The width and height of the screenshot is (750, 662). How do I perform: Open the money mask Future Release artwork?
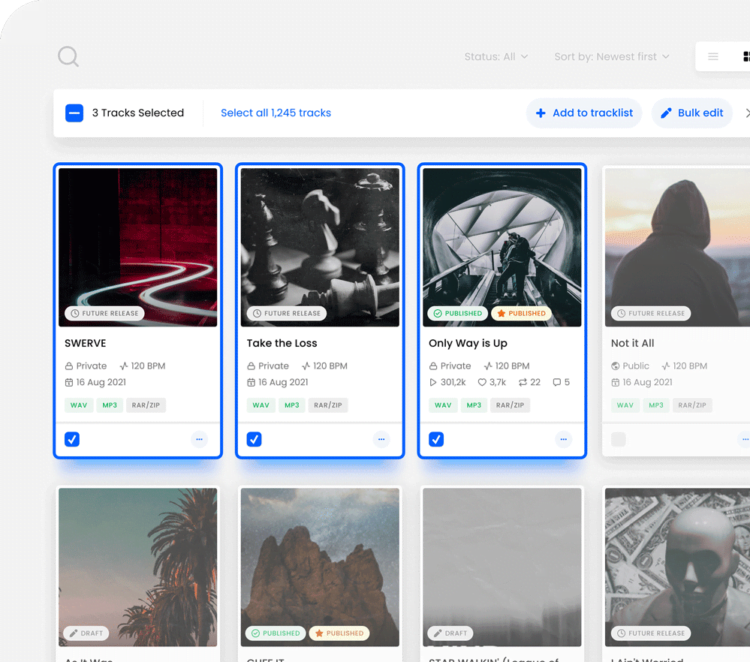click(677, 567)
